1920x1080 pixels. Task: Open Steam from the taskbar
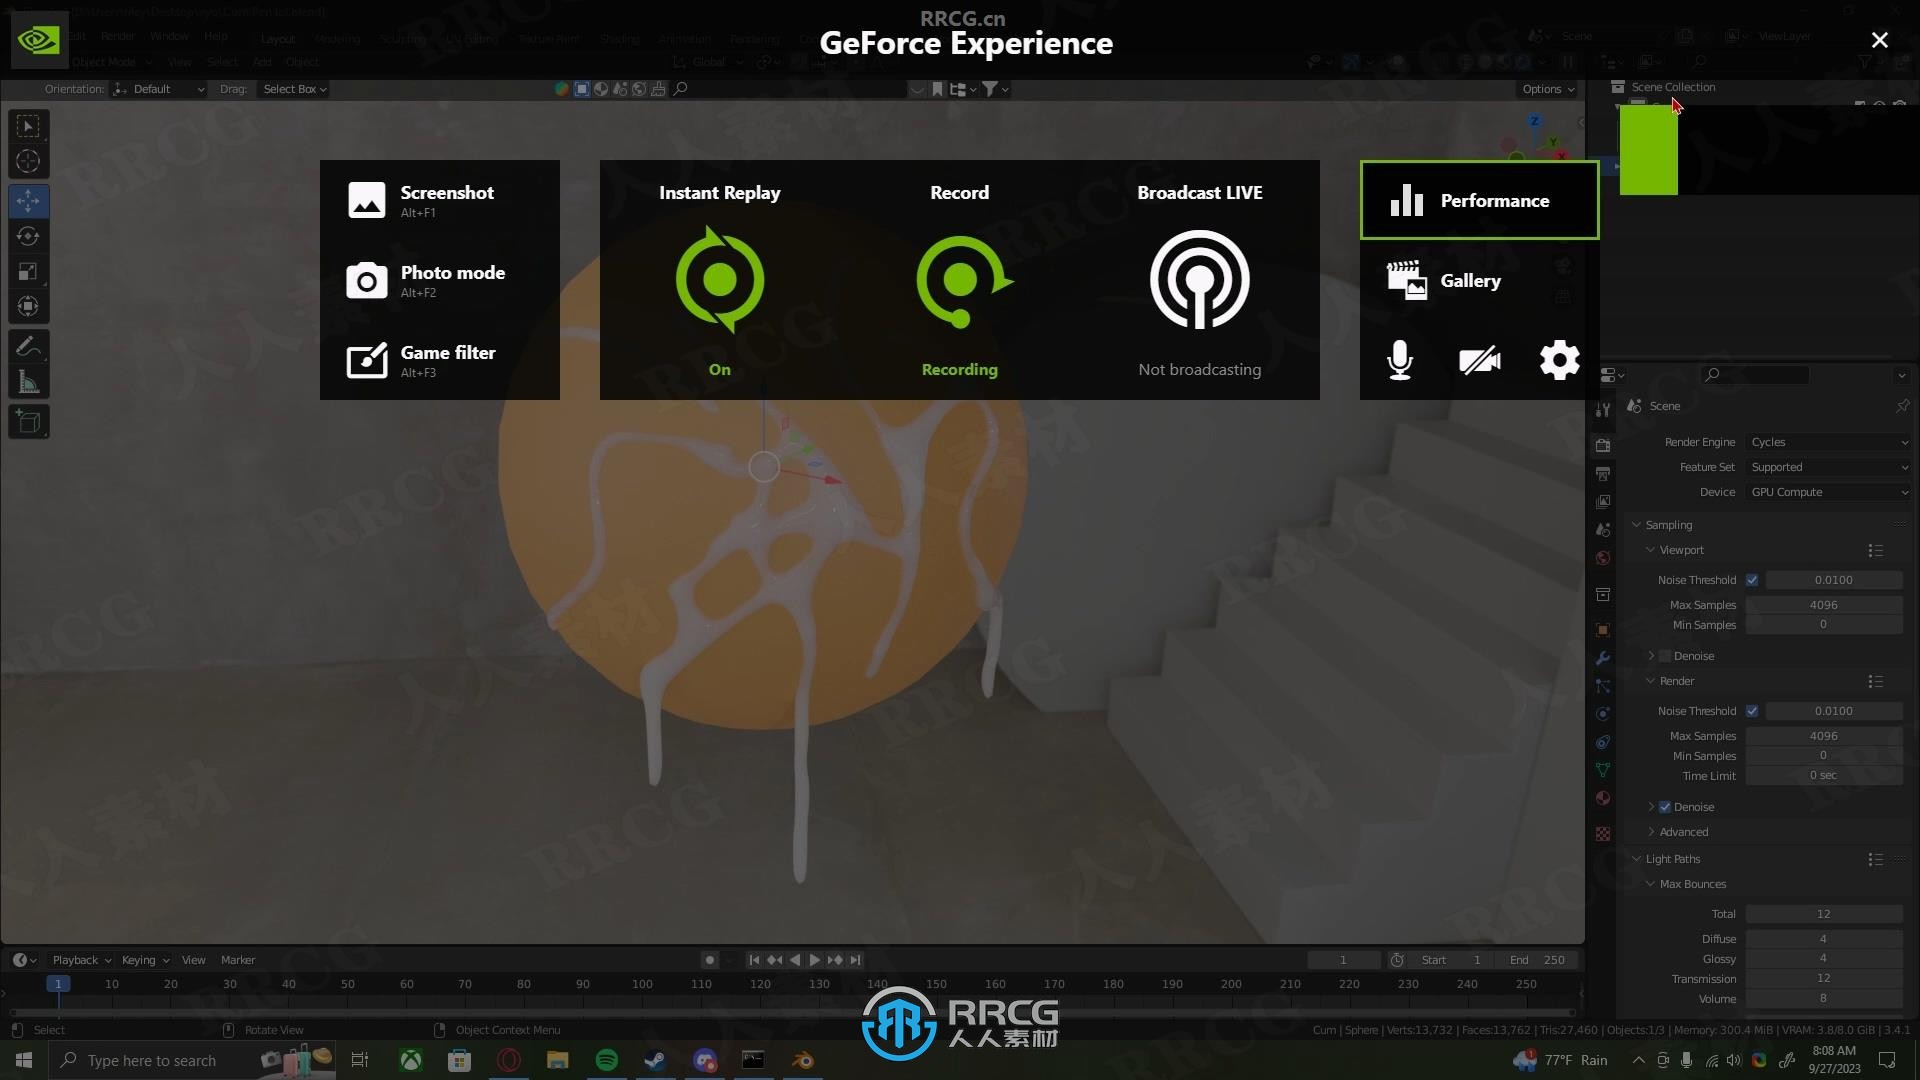pos(655,1060)
